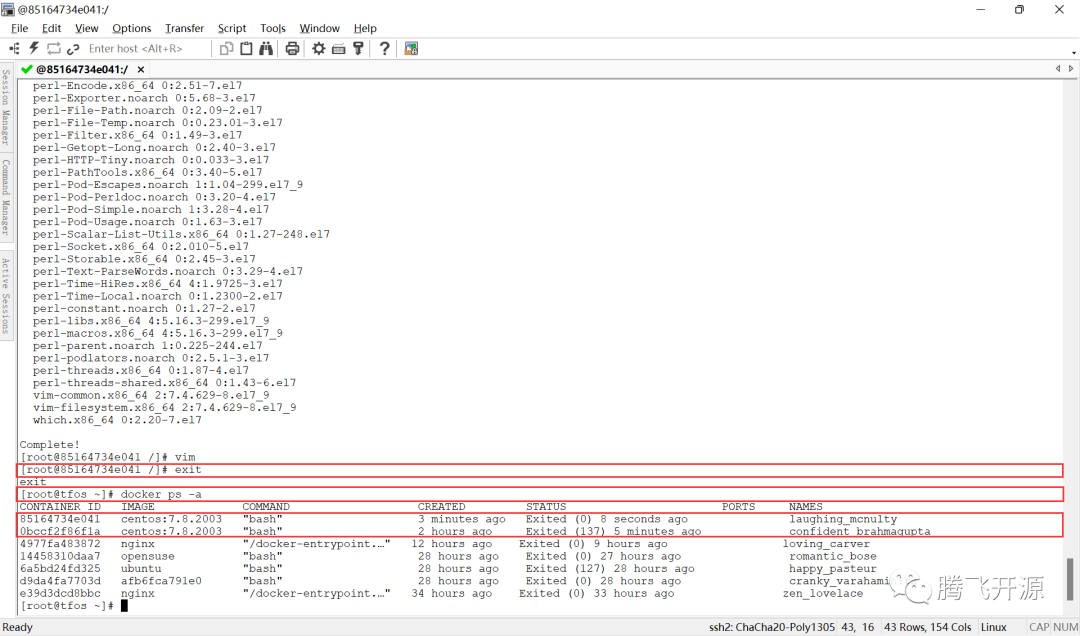Open the Transfer menu

185,28
